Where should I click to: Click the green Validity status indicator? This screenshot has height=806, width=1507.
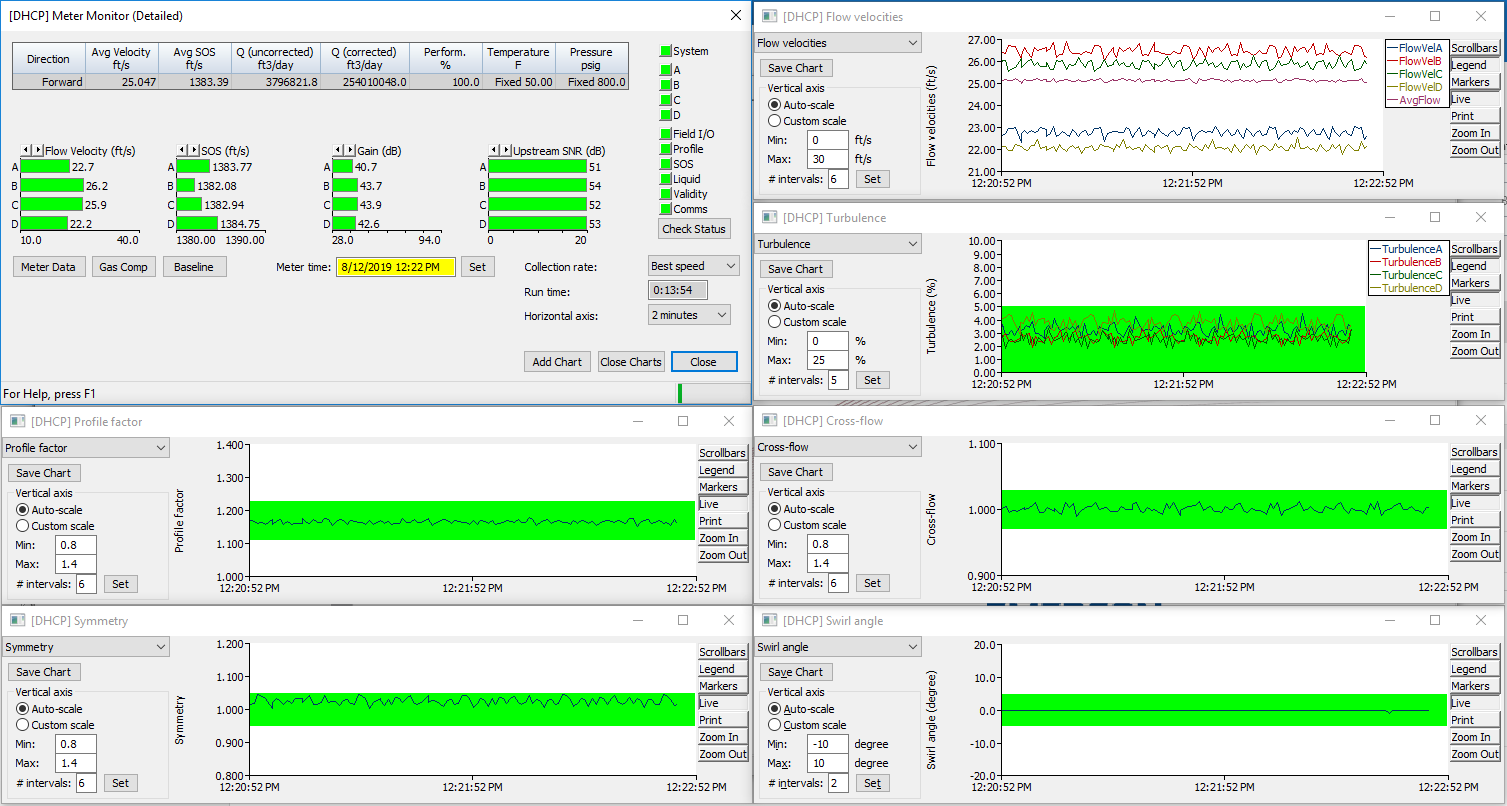point(666,194)
